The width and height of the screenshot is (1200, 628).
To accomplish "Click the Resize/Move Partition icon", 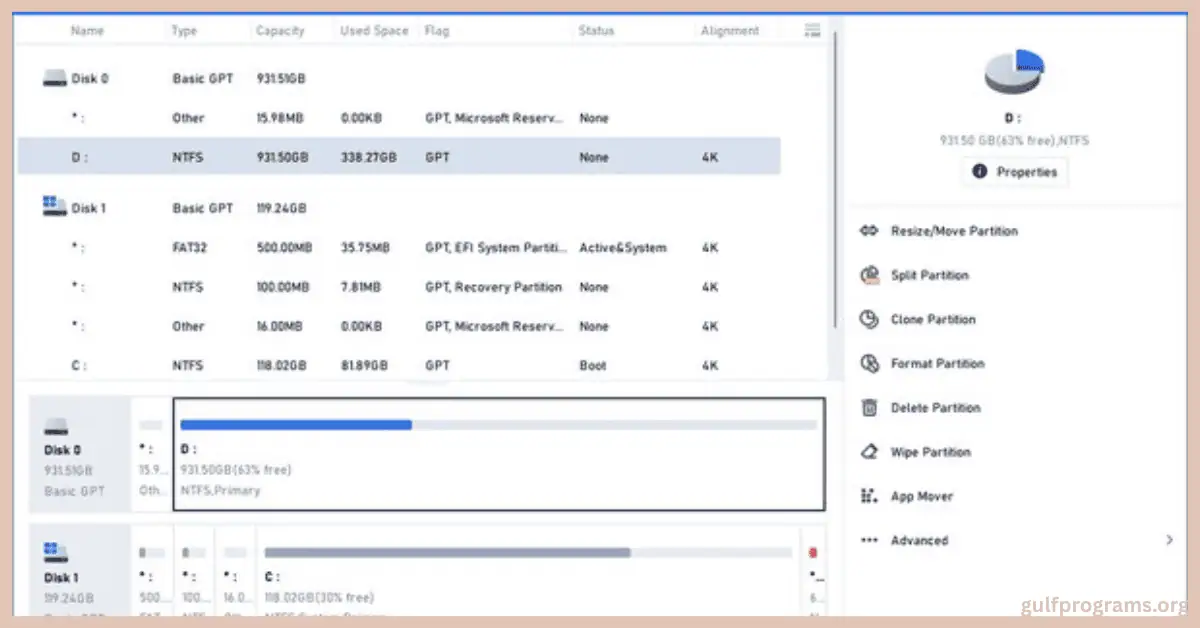I will pos(869,231).
